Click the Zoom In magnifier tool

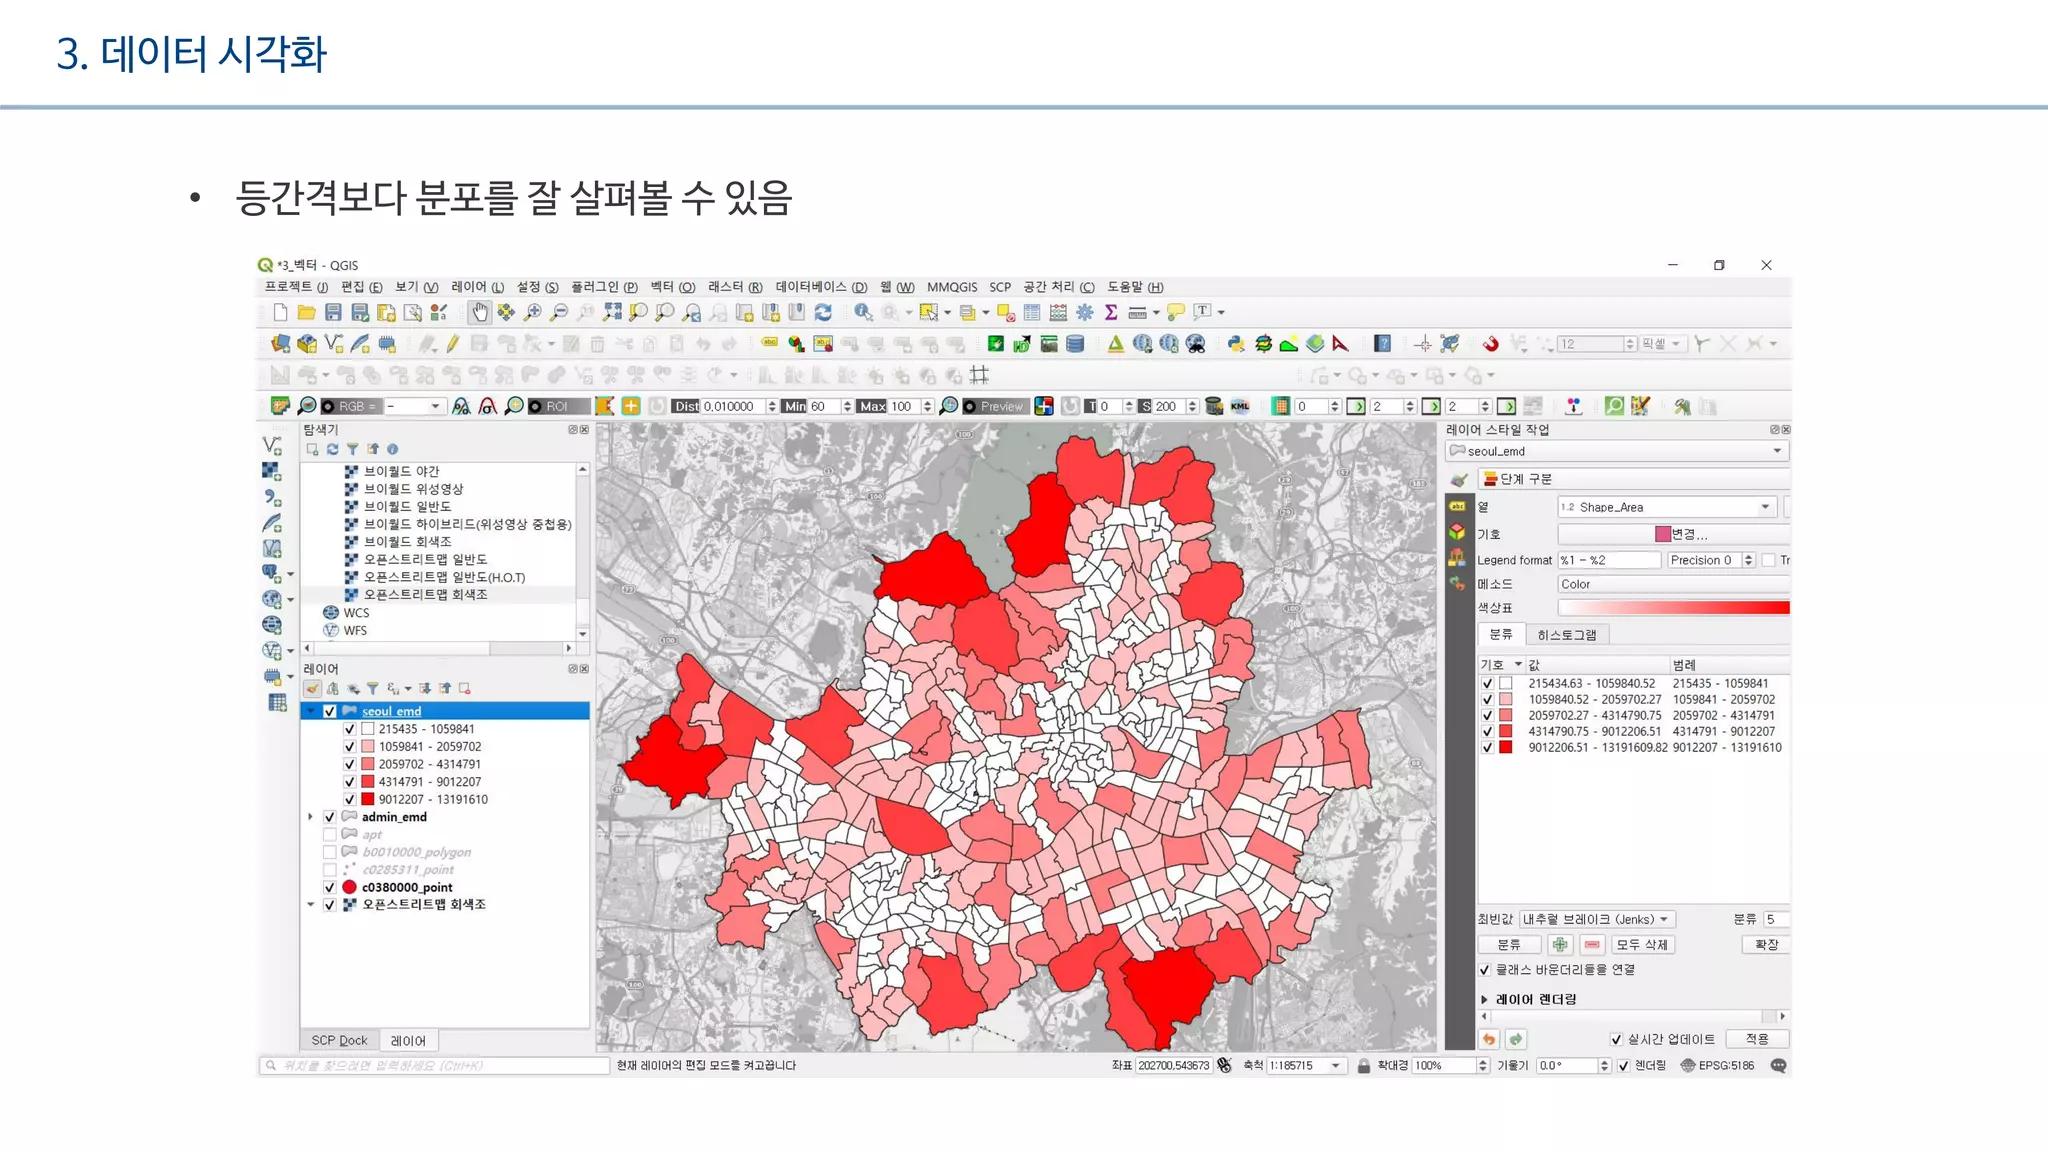[533, 313]
